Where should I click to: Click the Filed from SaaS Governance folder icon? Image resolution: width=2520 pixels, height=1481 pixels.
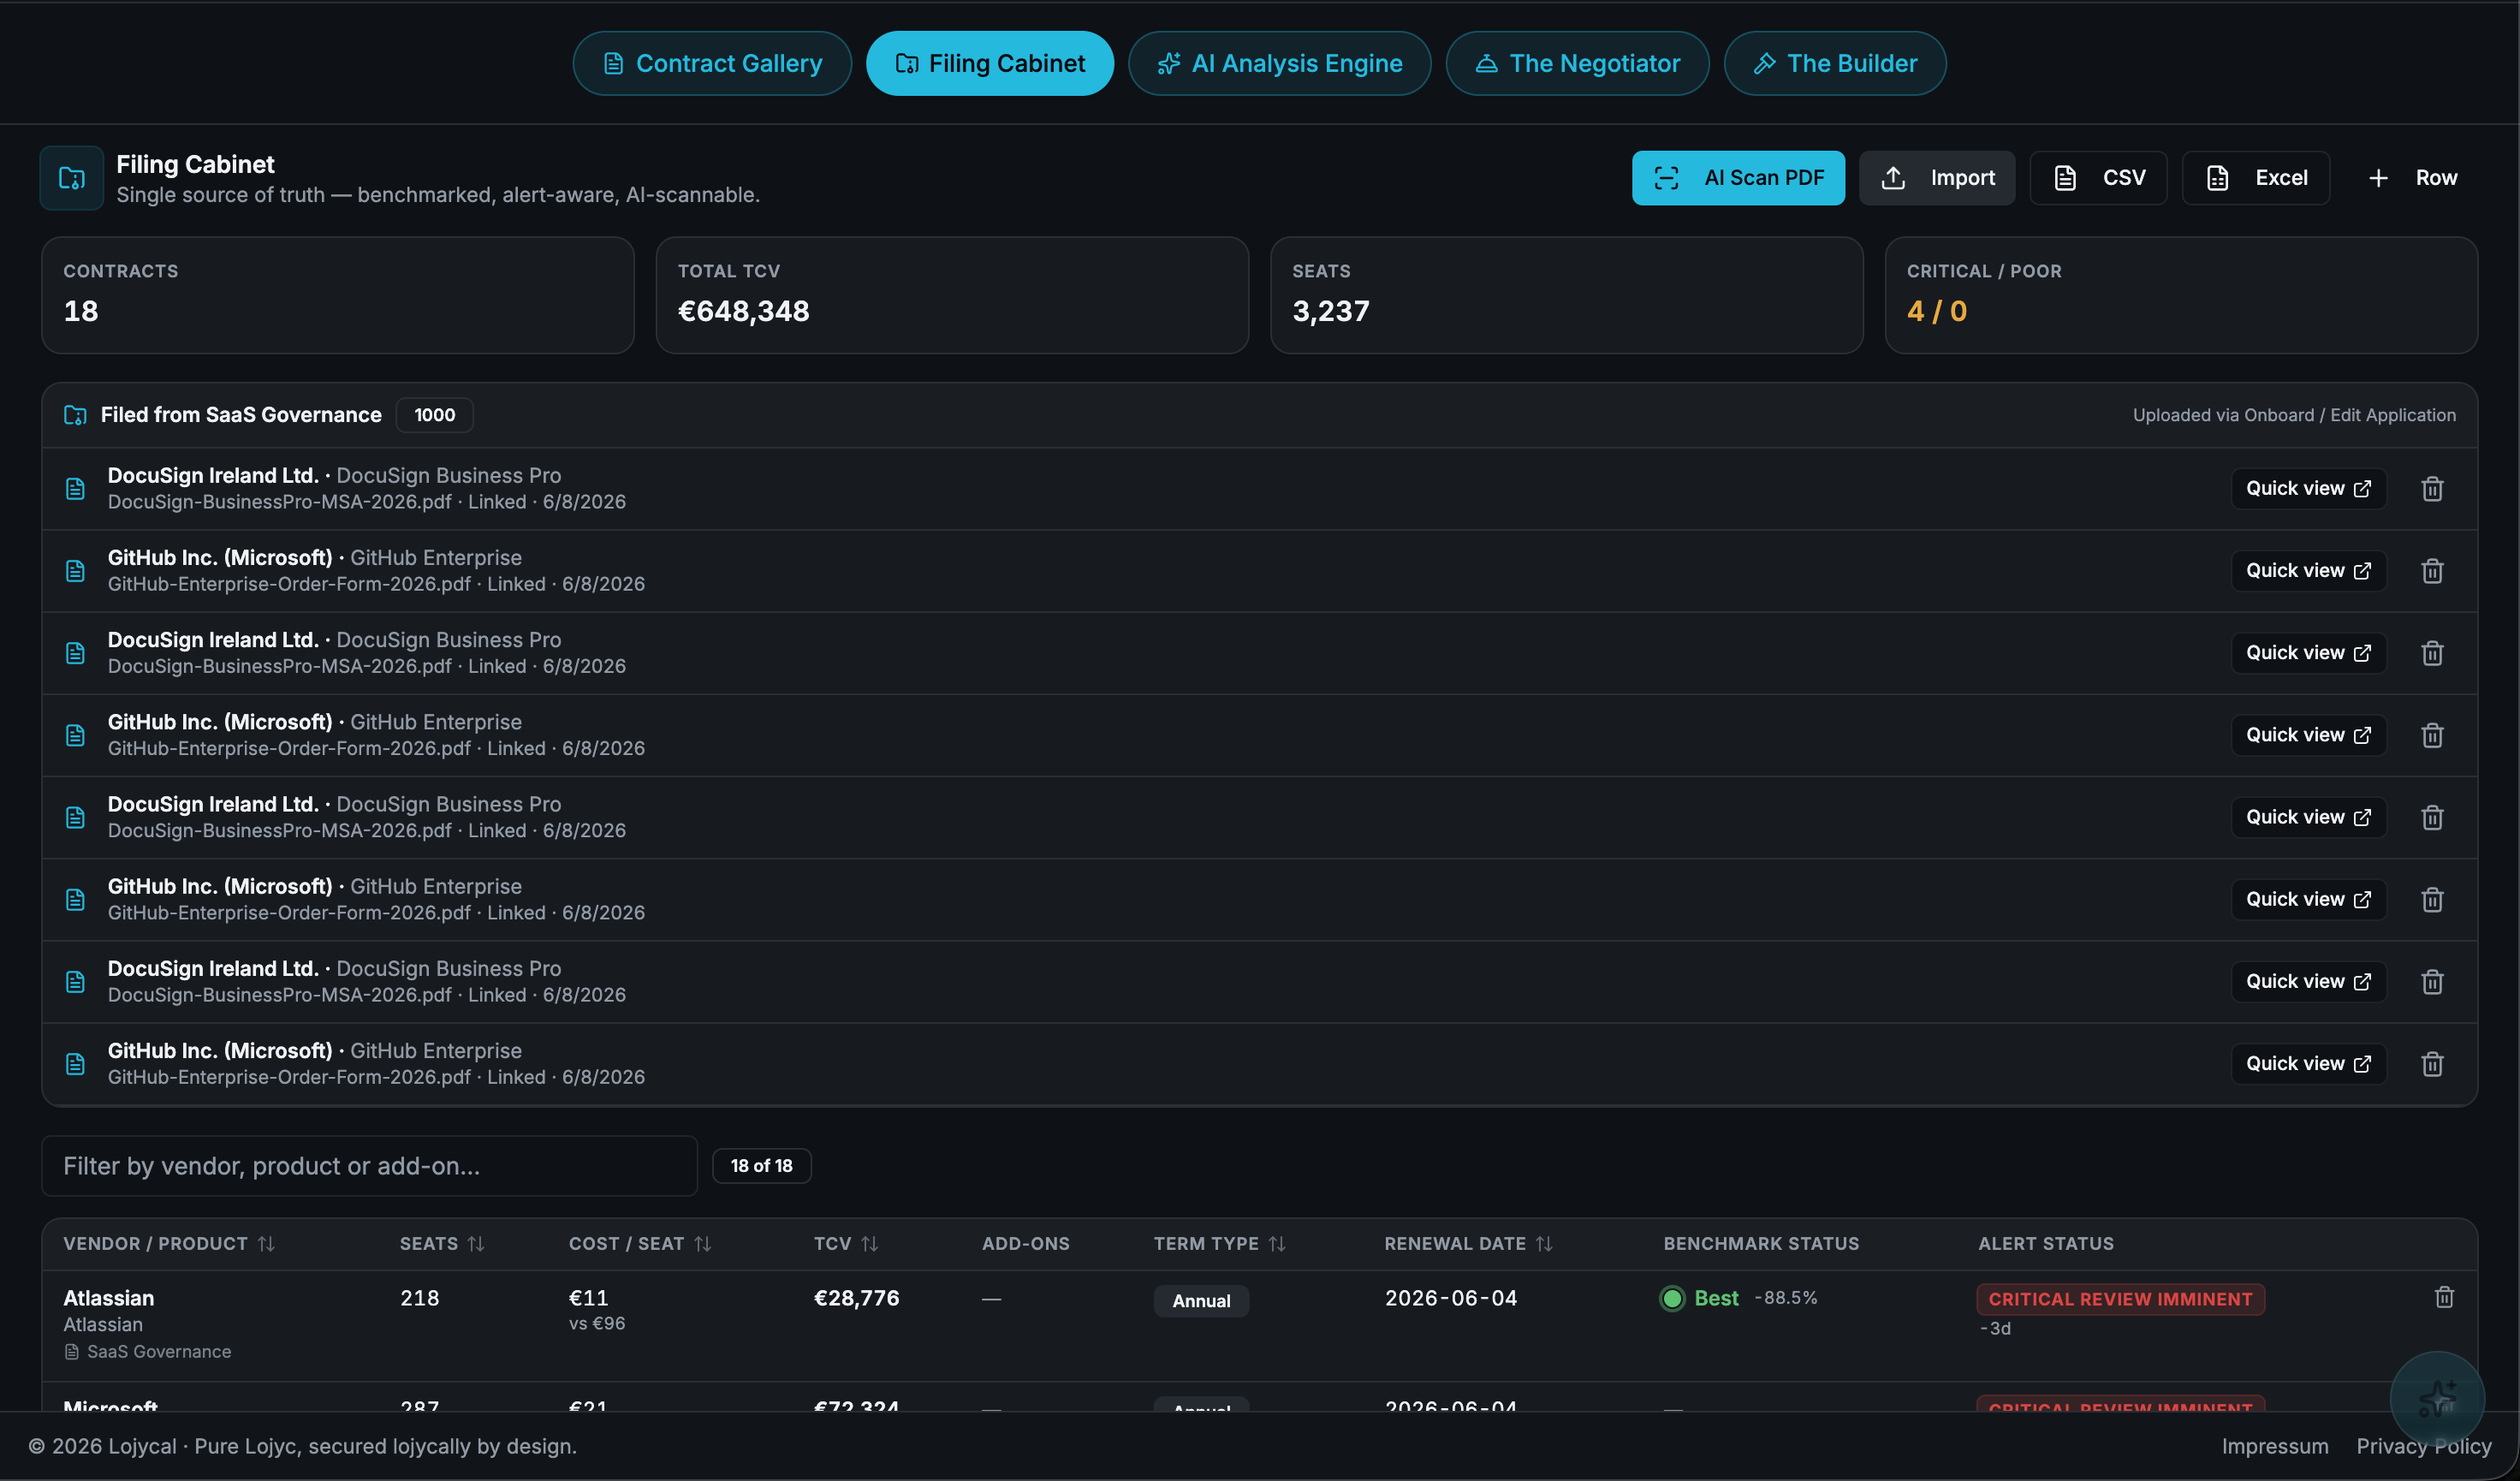75,415
